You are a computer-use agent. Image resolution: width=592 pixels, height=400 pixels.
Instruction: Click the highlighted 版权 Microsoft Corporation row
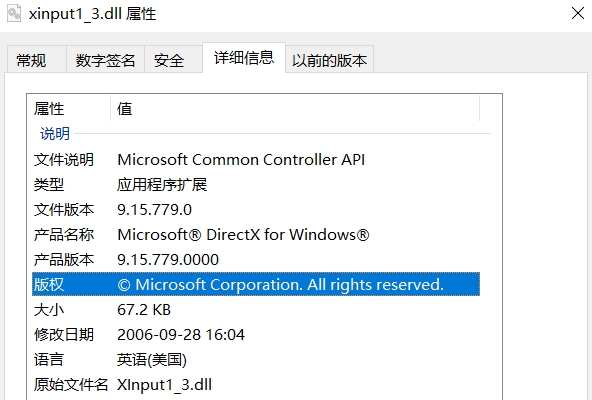[x=256, y=284]
